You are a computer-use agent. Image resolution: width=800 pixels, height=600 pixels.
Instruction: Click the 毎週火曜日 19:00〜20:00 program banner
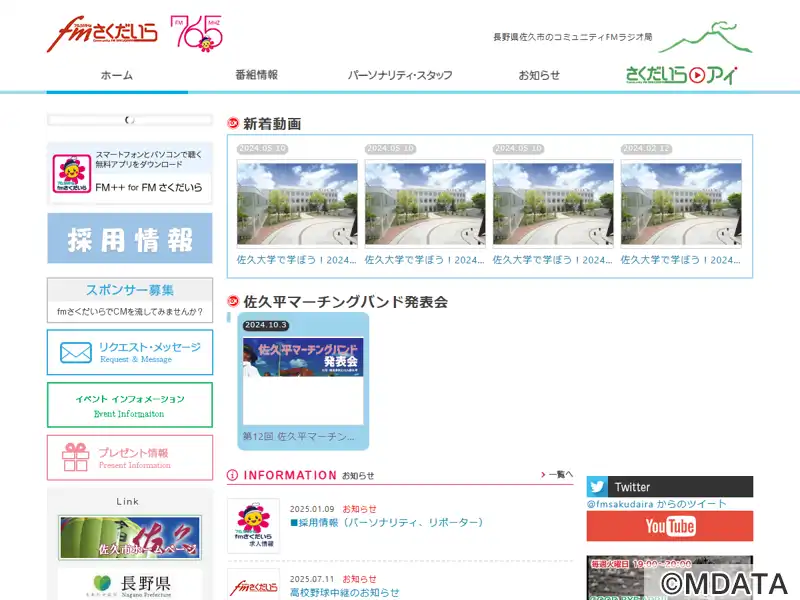point(669,578)
